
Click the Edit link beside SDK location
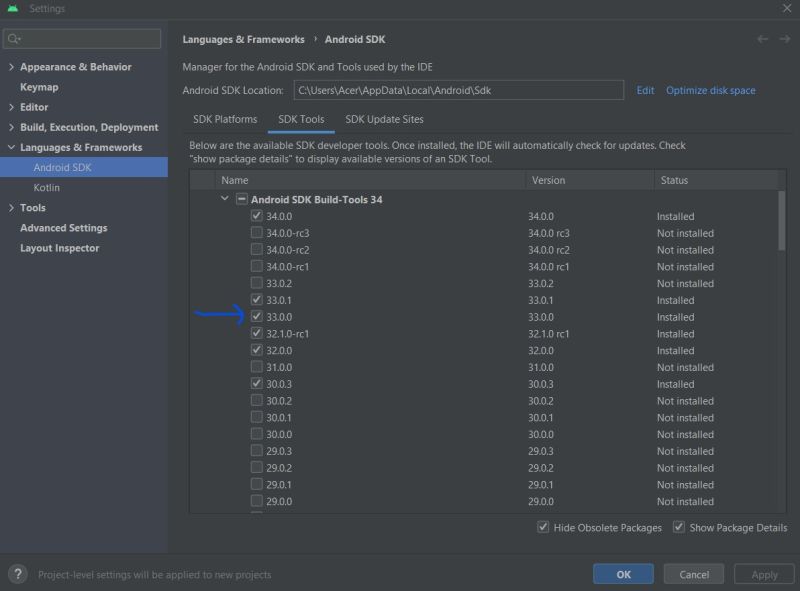tap(645, 90)
